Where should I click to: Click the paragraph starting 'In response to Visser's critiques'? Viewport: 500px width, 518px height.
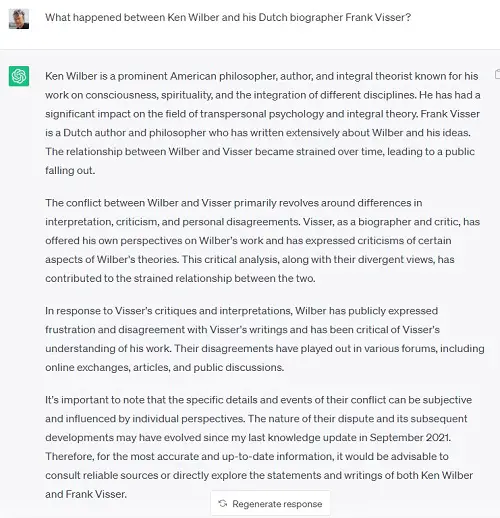coord(265,339)
